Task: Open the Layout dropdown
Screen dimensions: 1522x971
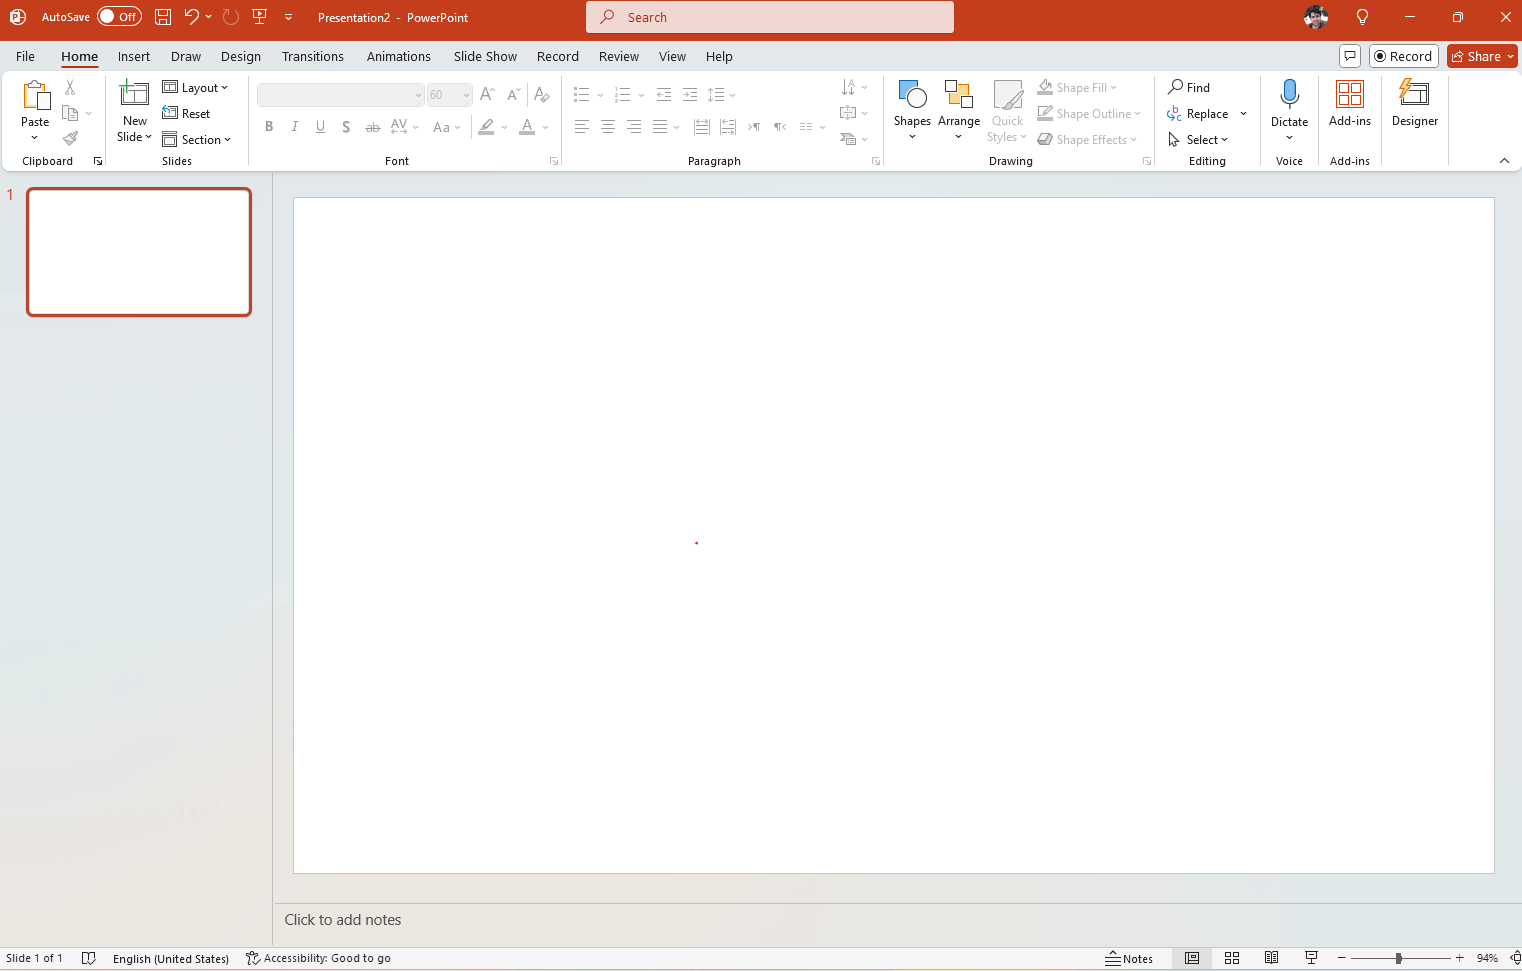Action: (197, 87)
